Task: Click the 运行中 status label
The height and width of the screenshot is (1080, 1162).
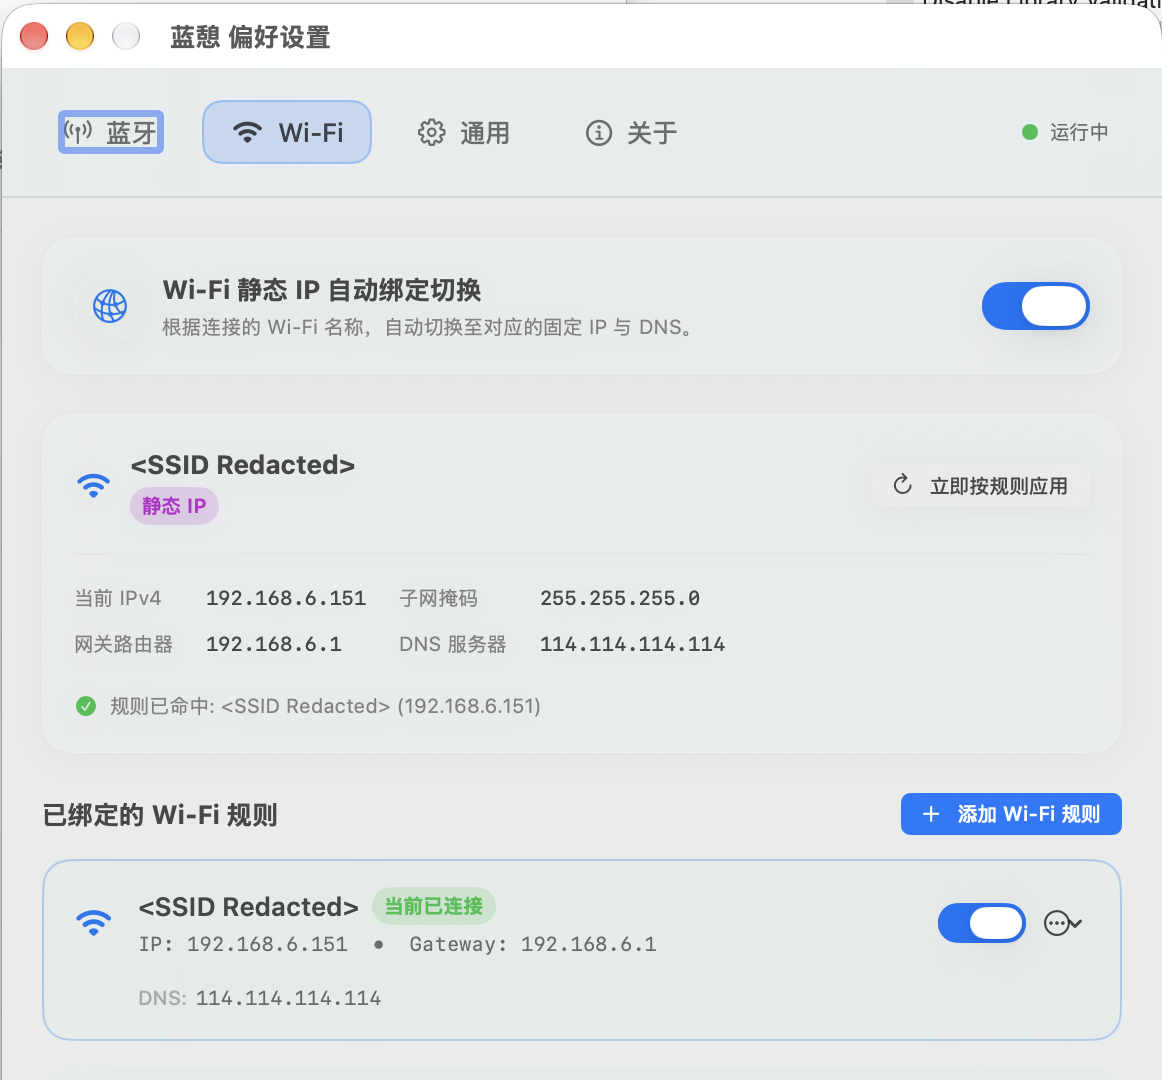Action: pos(1079,132)
